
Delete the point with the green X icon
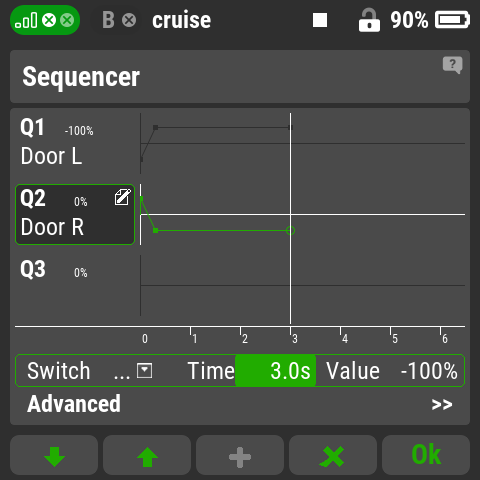pyautogui.click(x=333, y=455)
